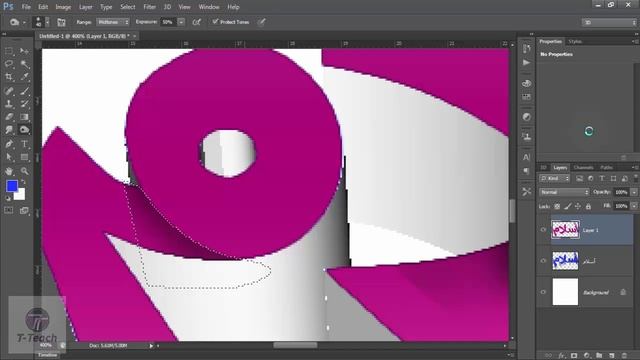Reset default foreground and background colors
Screen dimensions: 640x360
(x=8, y=198)
